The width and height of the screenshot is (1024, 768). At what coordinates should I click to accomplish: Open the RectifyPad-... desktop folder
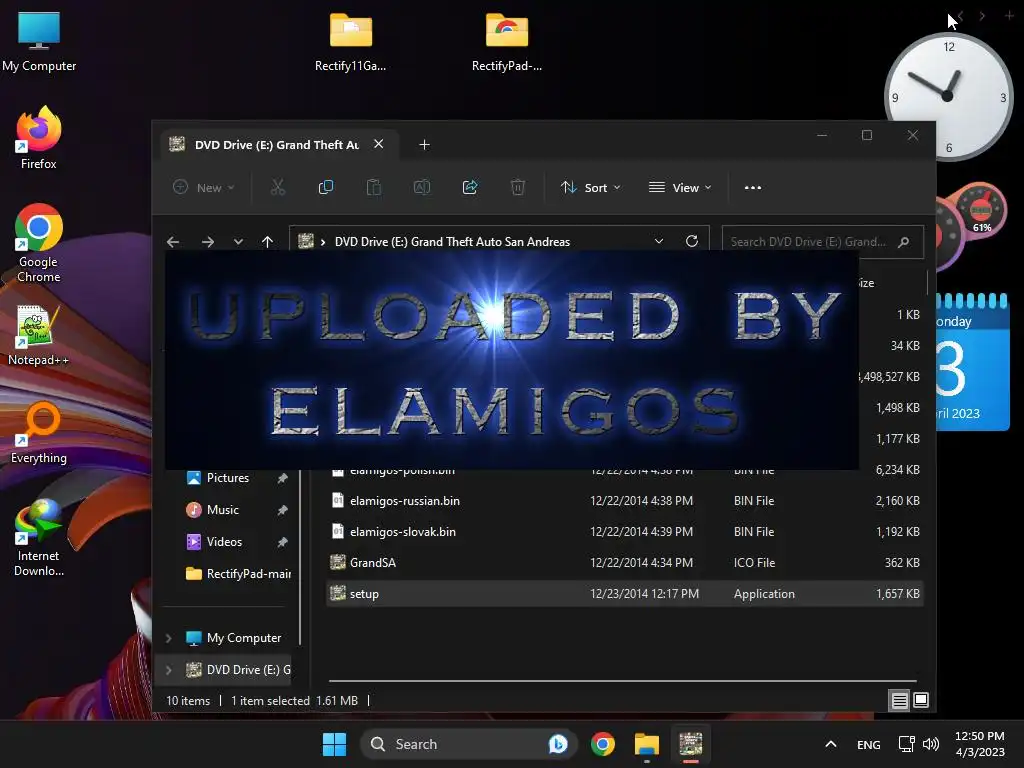[x=507, y=40]
